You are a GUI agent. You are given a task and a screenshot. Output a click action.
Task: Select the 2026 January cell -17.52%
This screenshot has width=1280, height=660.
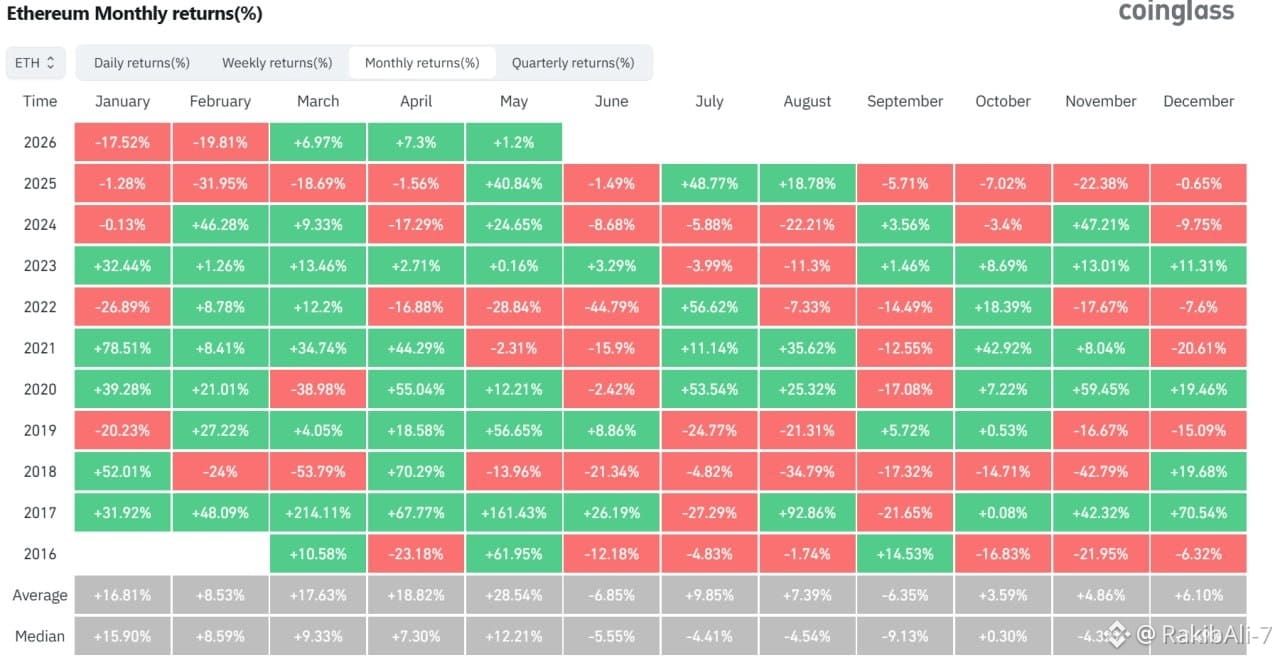pyautogui.click(x=122, y=143)
